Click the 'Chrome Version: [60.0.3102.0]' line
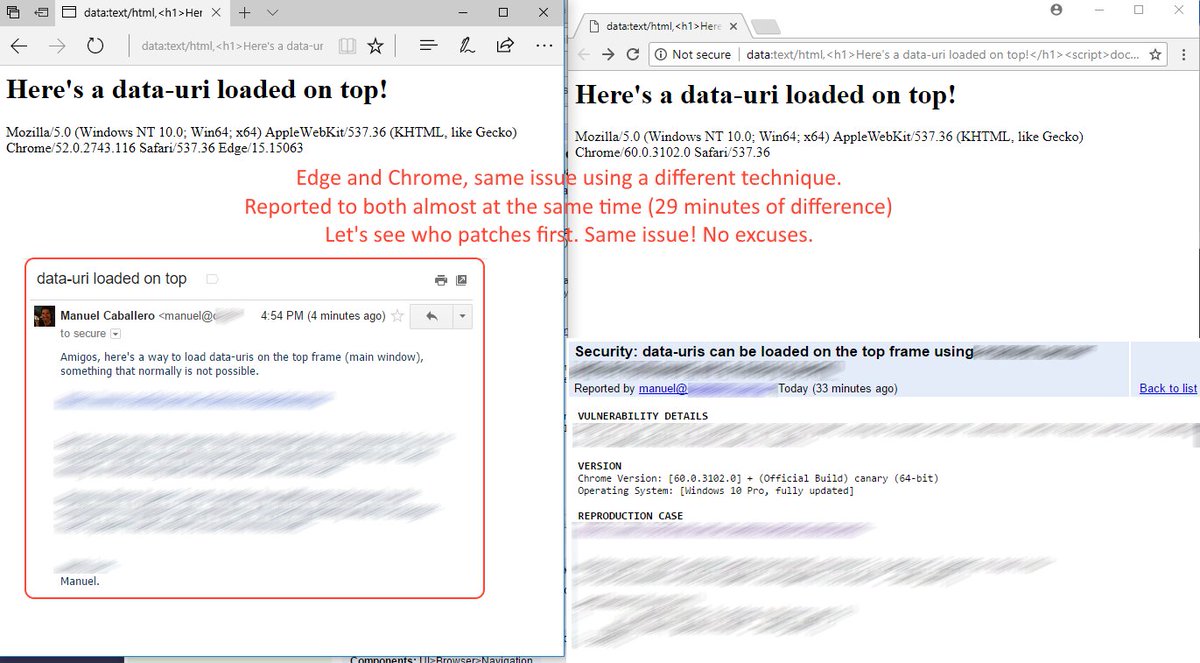The height and width of the screenshot is (663, 1200). [758, 478]
